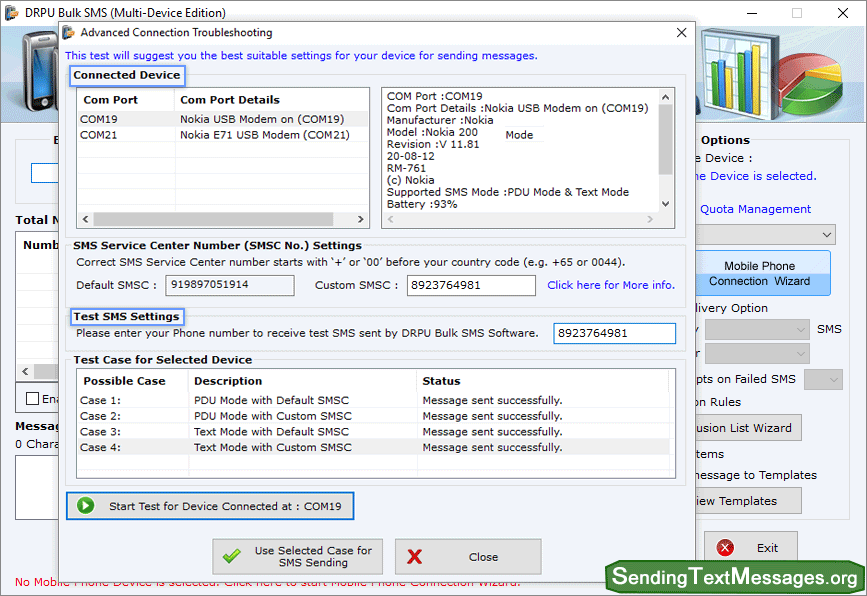The image size is (867, 596).
Task: Click the pie chart graphic in main window banner
Action: point(810,83)
